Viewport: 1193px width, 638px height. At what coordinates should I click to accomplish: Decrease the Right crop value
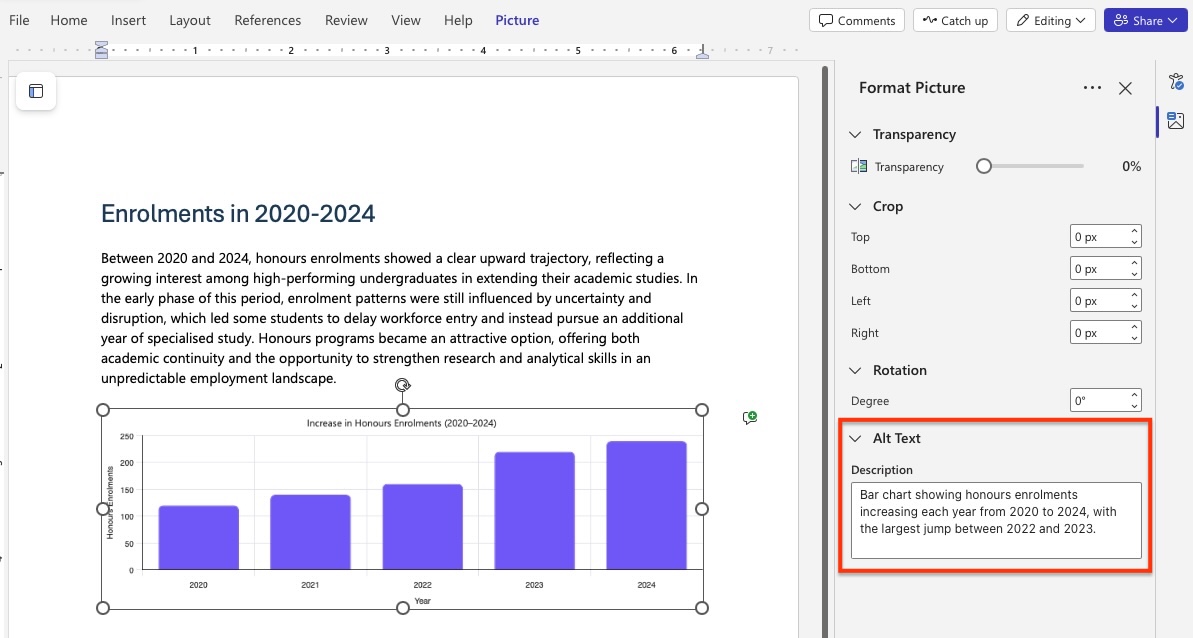[x=1134, y=338]
